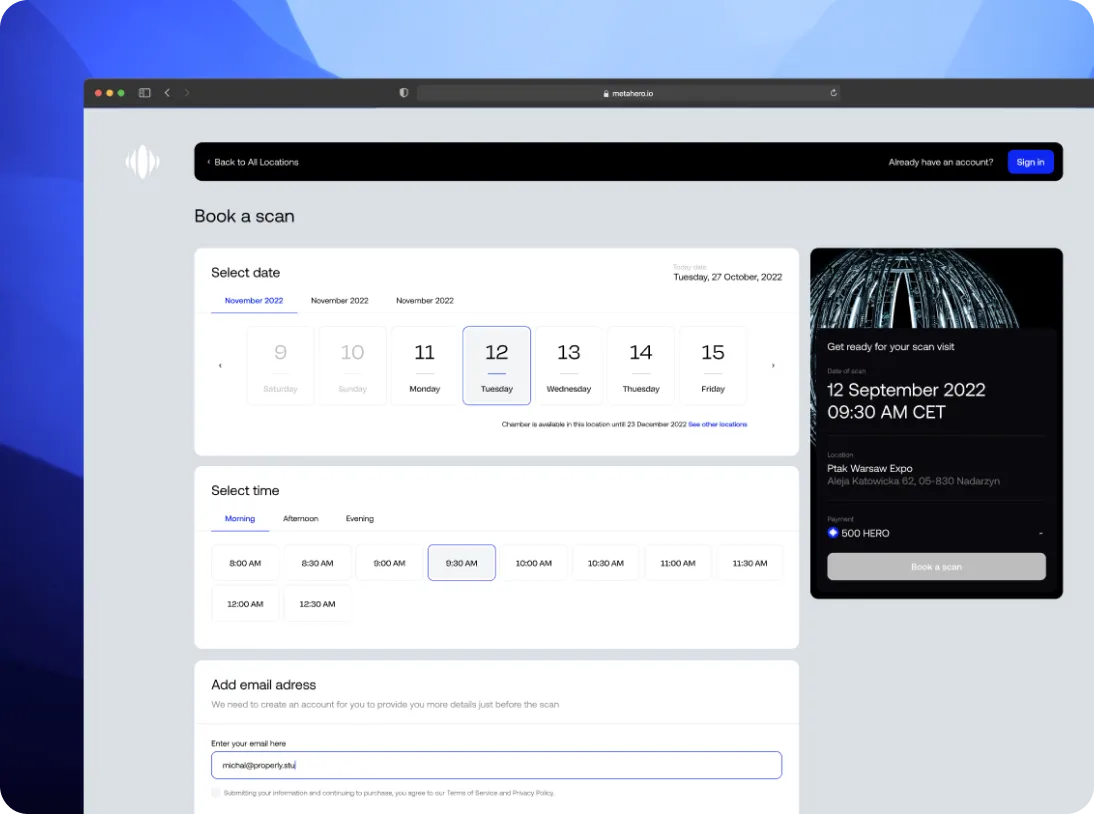This screenshot has height=814, width=1094.
Task: Click the browser back arrow
Action: [167, 92]
